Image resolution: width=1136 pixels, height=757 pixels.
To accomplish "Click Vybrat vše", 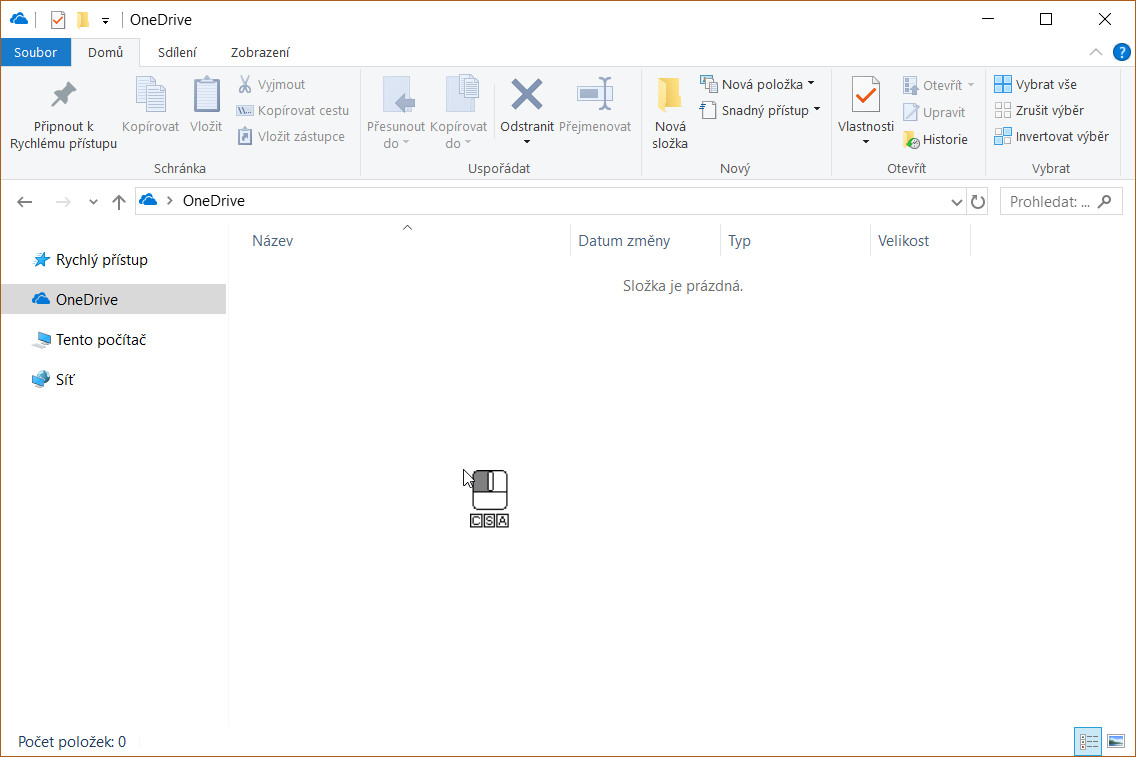I will 1036,84.
